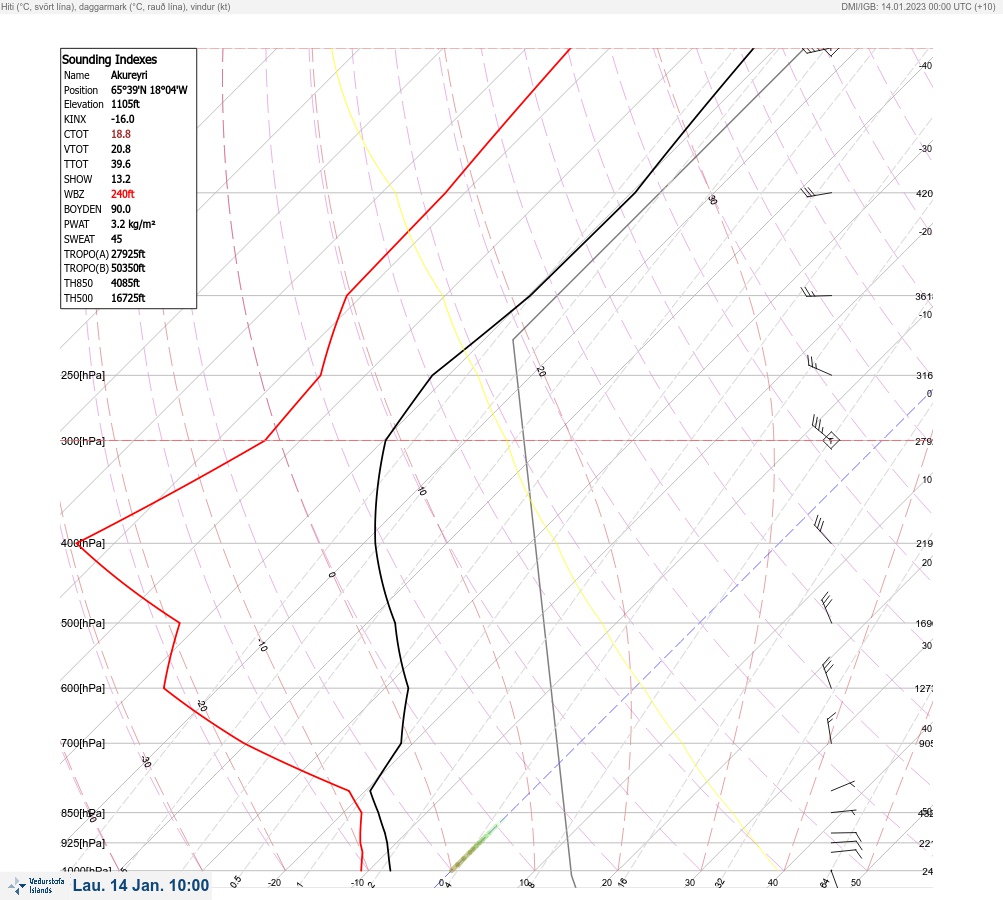Click the wind barb at 300 hPa
The image size is (1003, 900).
coord(825,432)
